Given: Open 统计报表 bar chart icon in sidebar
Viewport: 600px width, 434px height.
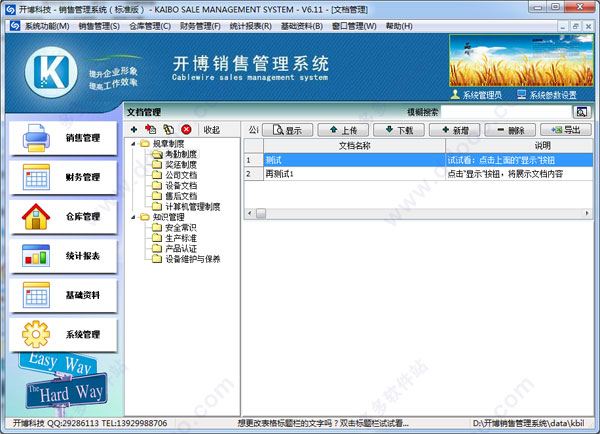Looking at the screenshot, I should click(36, 256).
